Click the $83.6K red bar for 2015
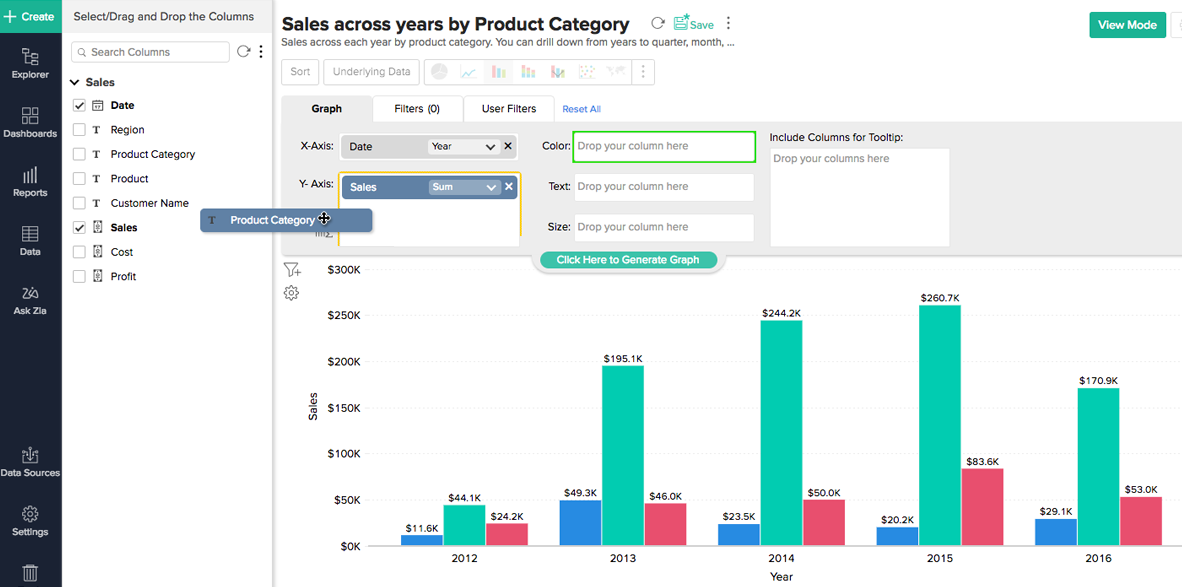The image size is (1182, 587). [x=982, y=507]
